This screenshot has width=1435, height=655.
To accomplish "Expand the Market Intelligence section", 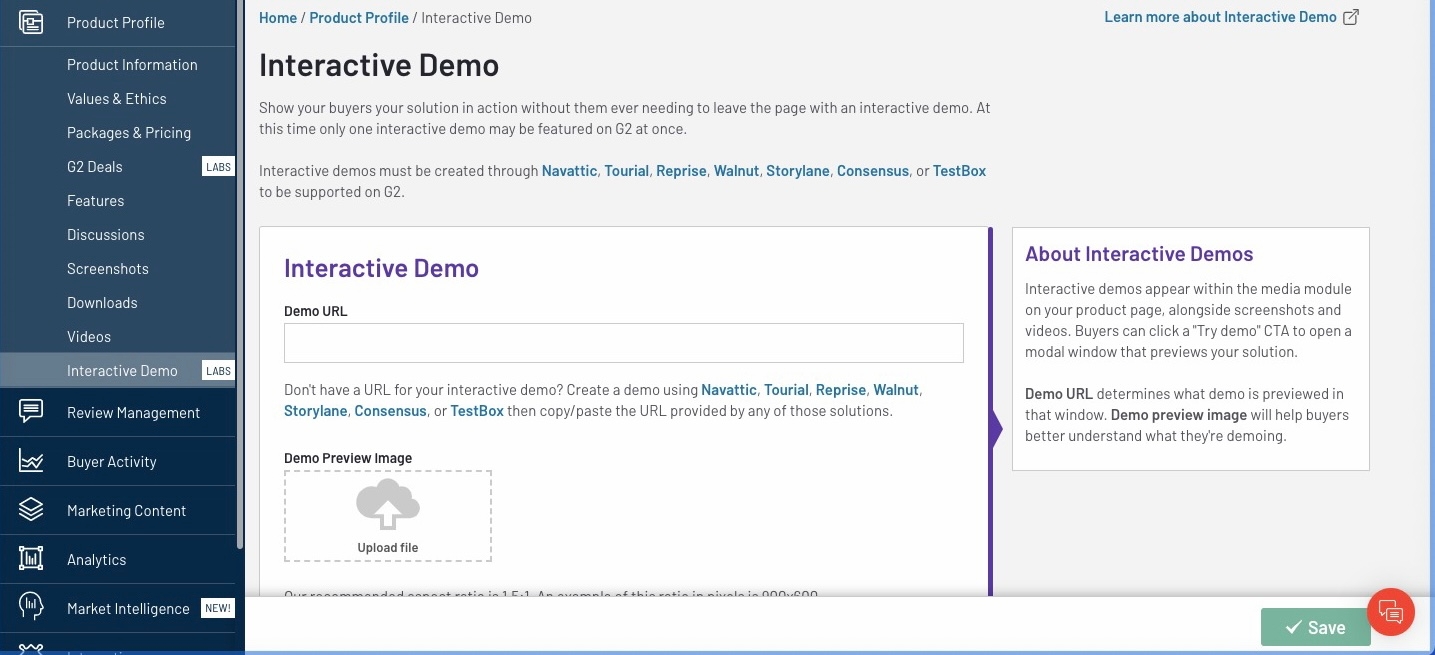I will 128,609.
